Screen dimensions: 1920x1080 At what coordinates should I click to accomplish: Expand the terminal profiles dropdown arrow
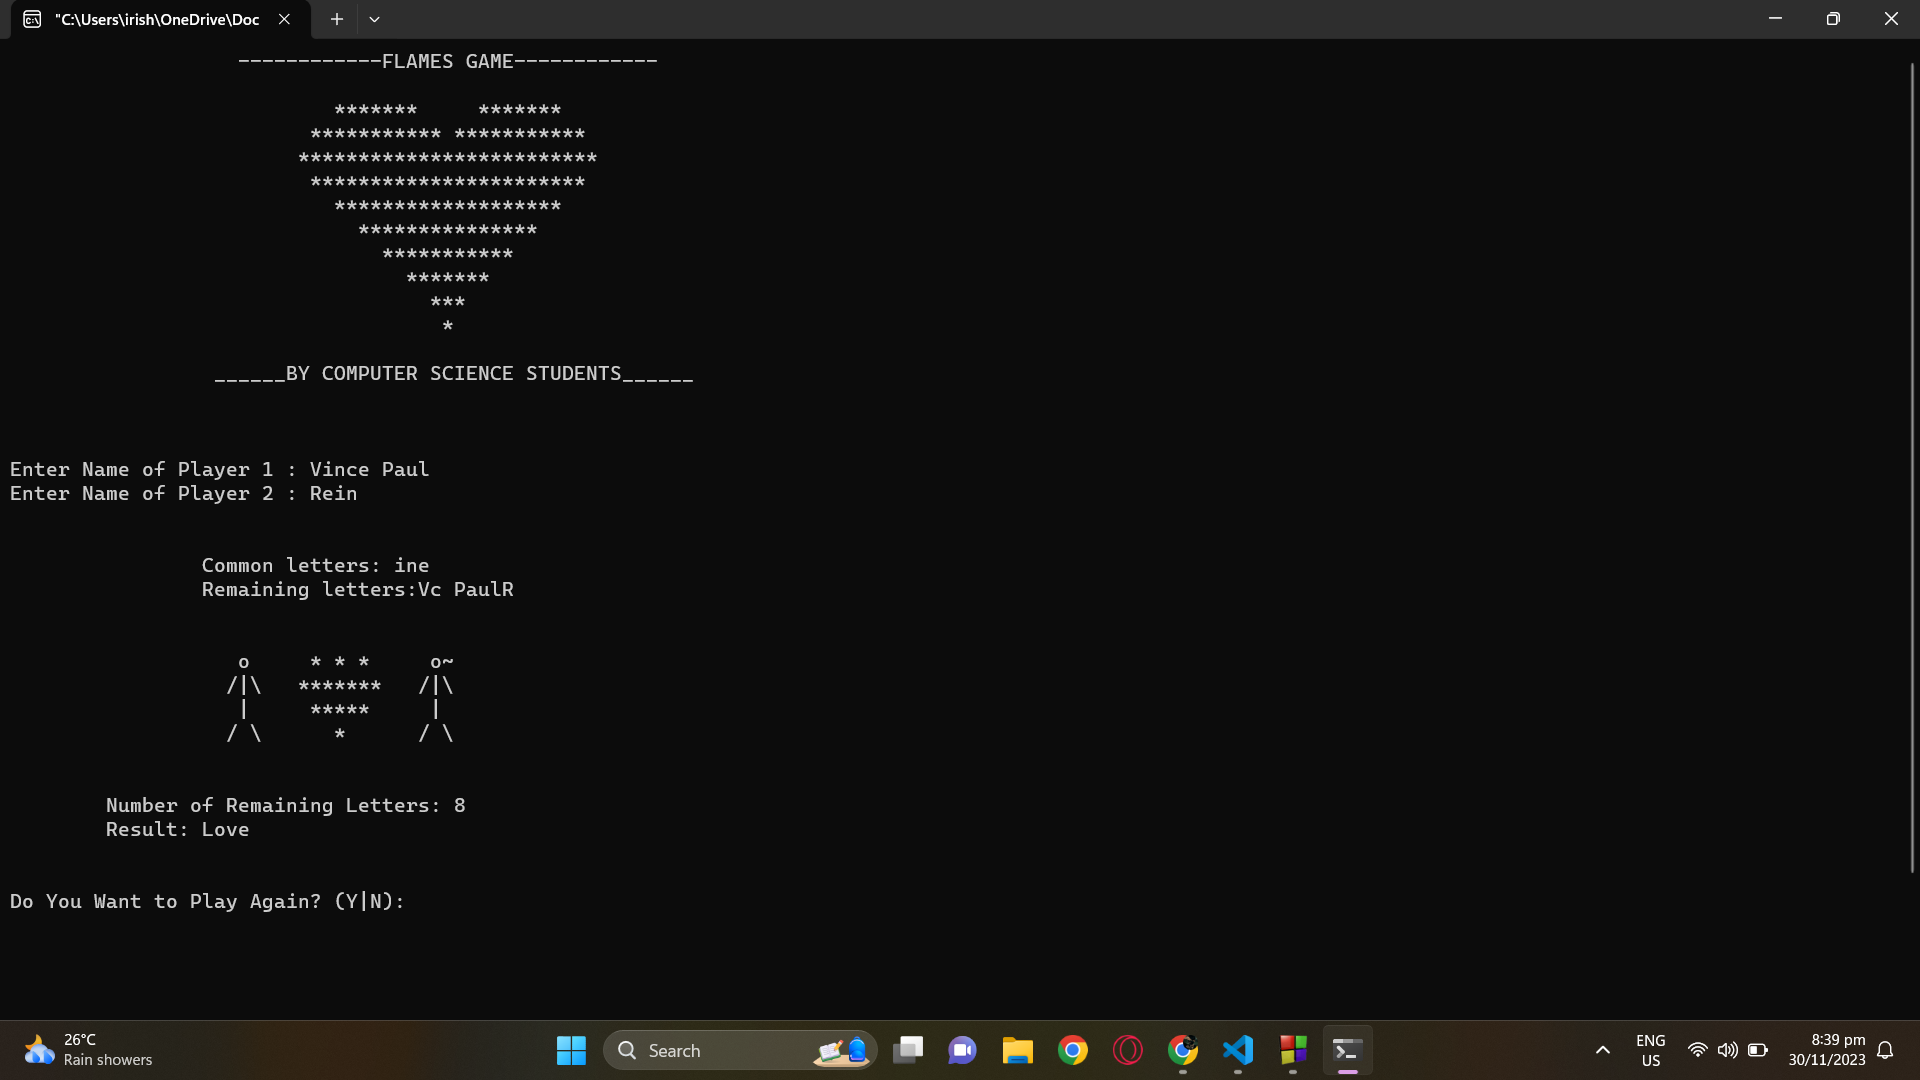pyautogui.click(x=374, y=19)
